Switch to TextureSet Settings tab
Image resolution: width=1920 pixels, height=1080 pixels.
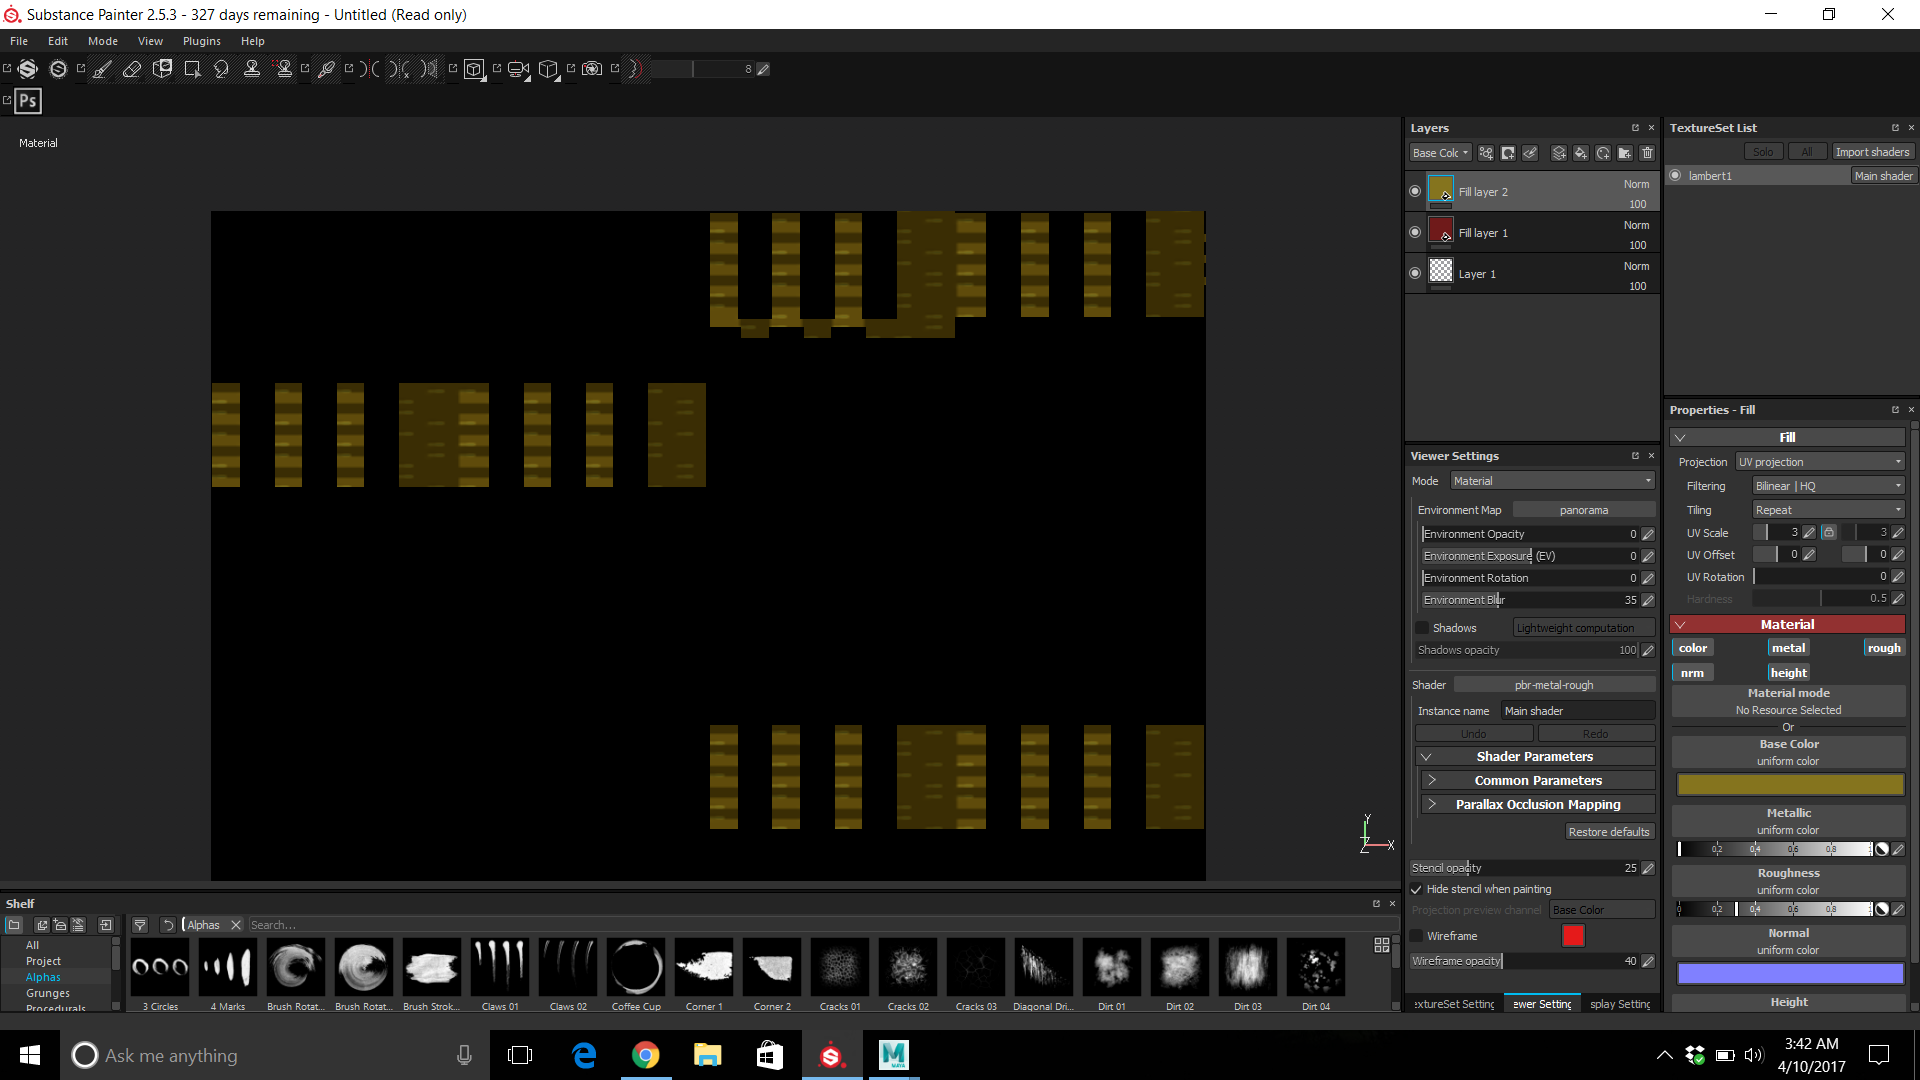(x=1454, y=1004)
